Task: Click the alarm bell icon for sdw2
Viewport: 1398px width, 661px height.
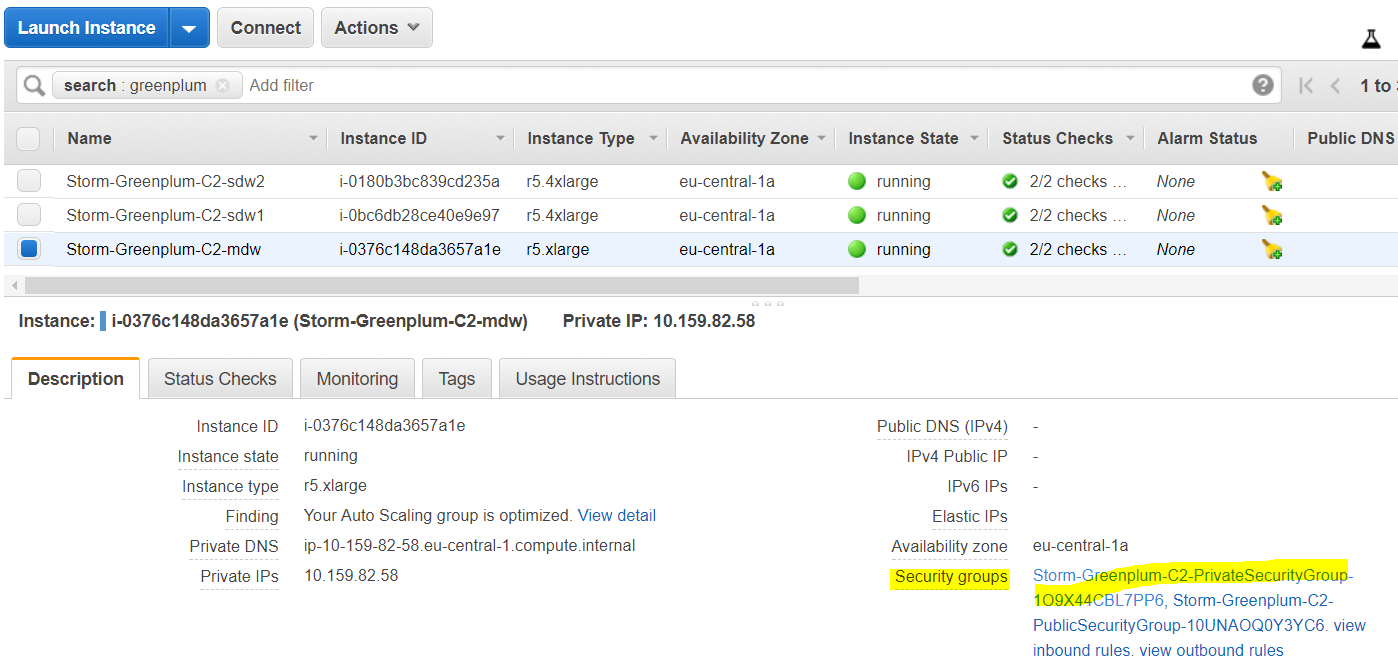Action: click(x=1272, y=182)
